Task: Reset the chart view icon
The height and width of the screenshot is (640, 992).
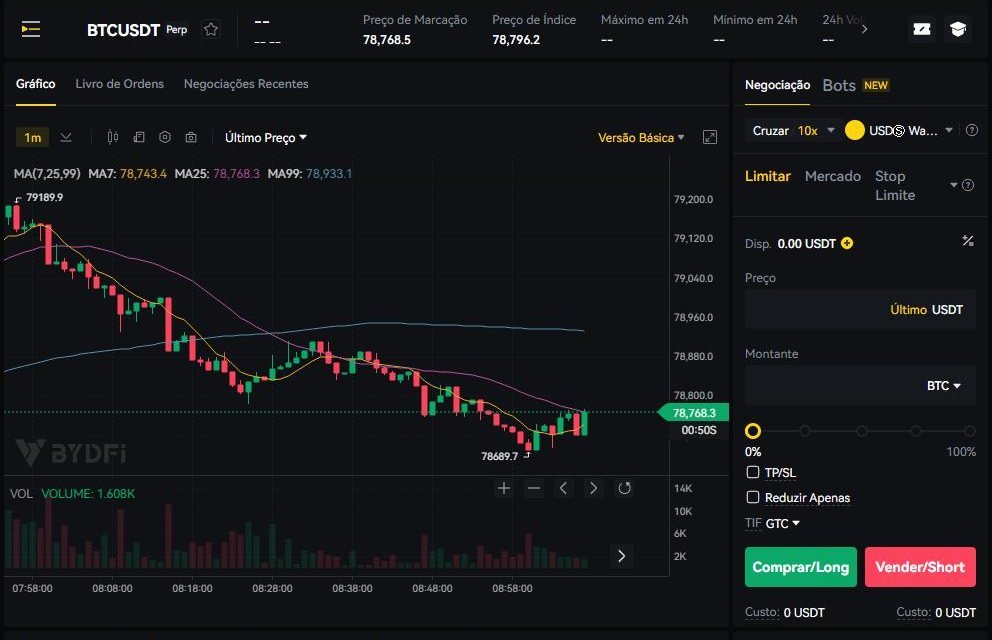Action: click(624, 488)
